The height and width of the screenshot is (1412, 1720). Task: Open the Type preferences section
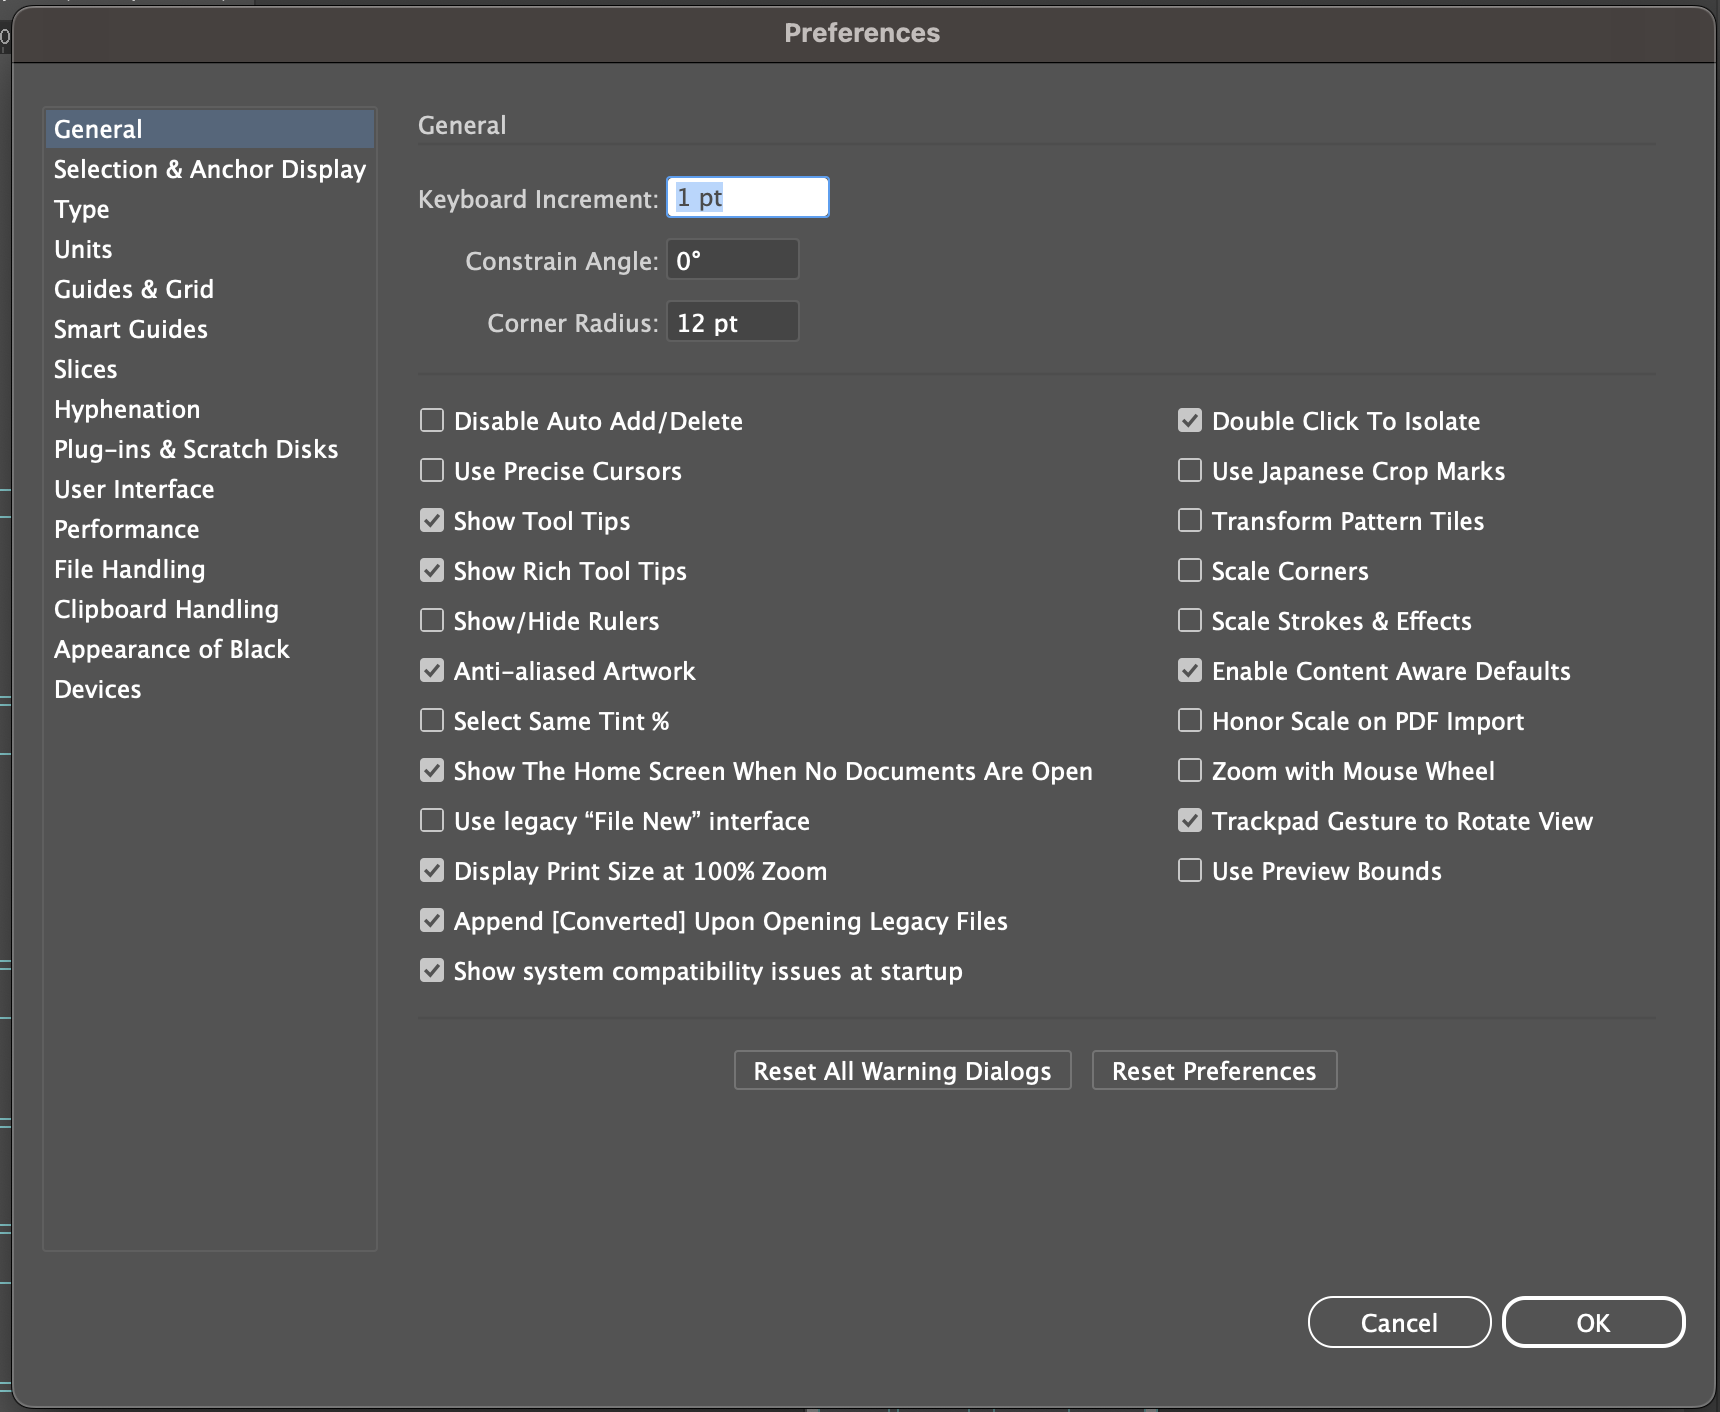(81, 209)
